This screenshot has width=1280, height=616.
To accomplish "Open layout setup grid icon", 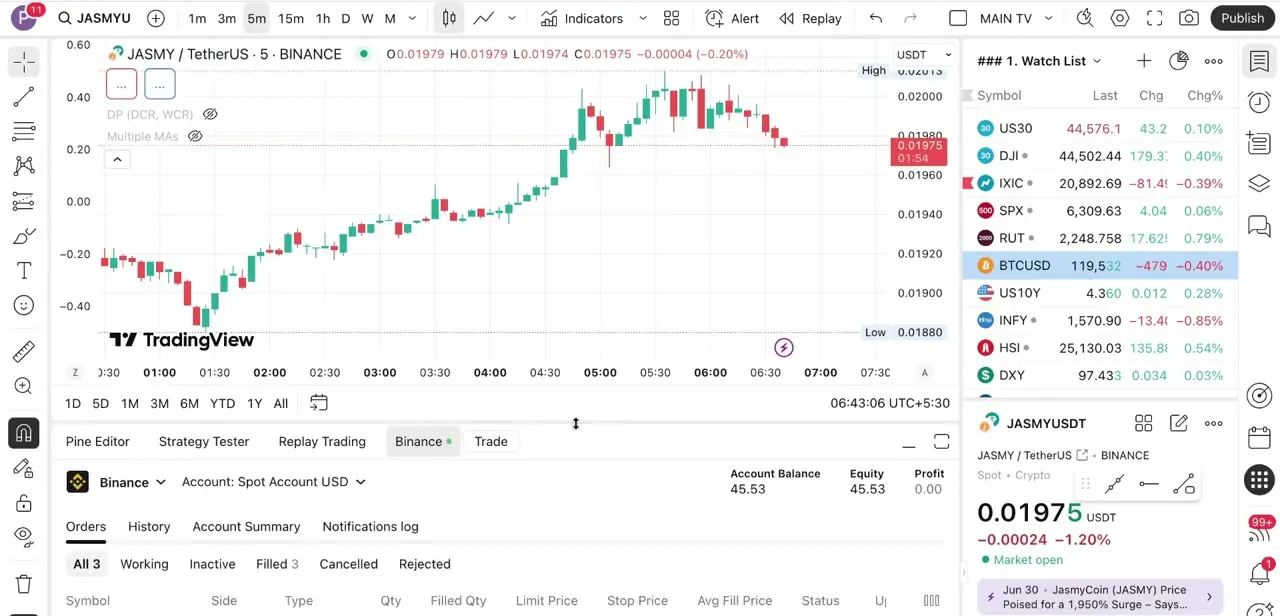I will [671, 18].
